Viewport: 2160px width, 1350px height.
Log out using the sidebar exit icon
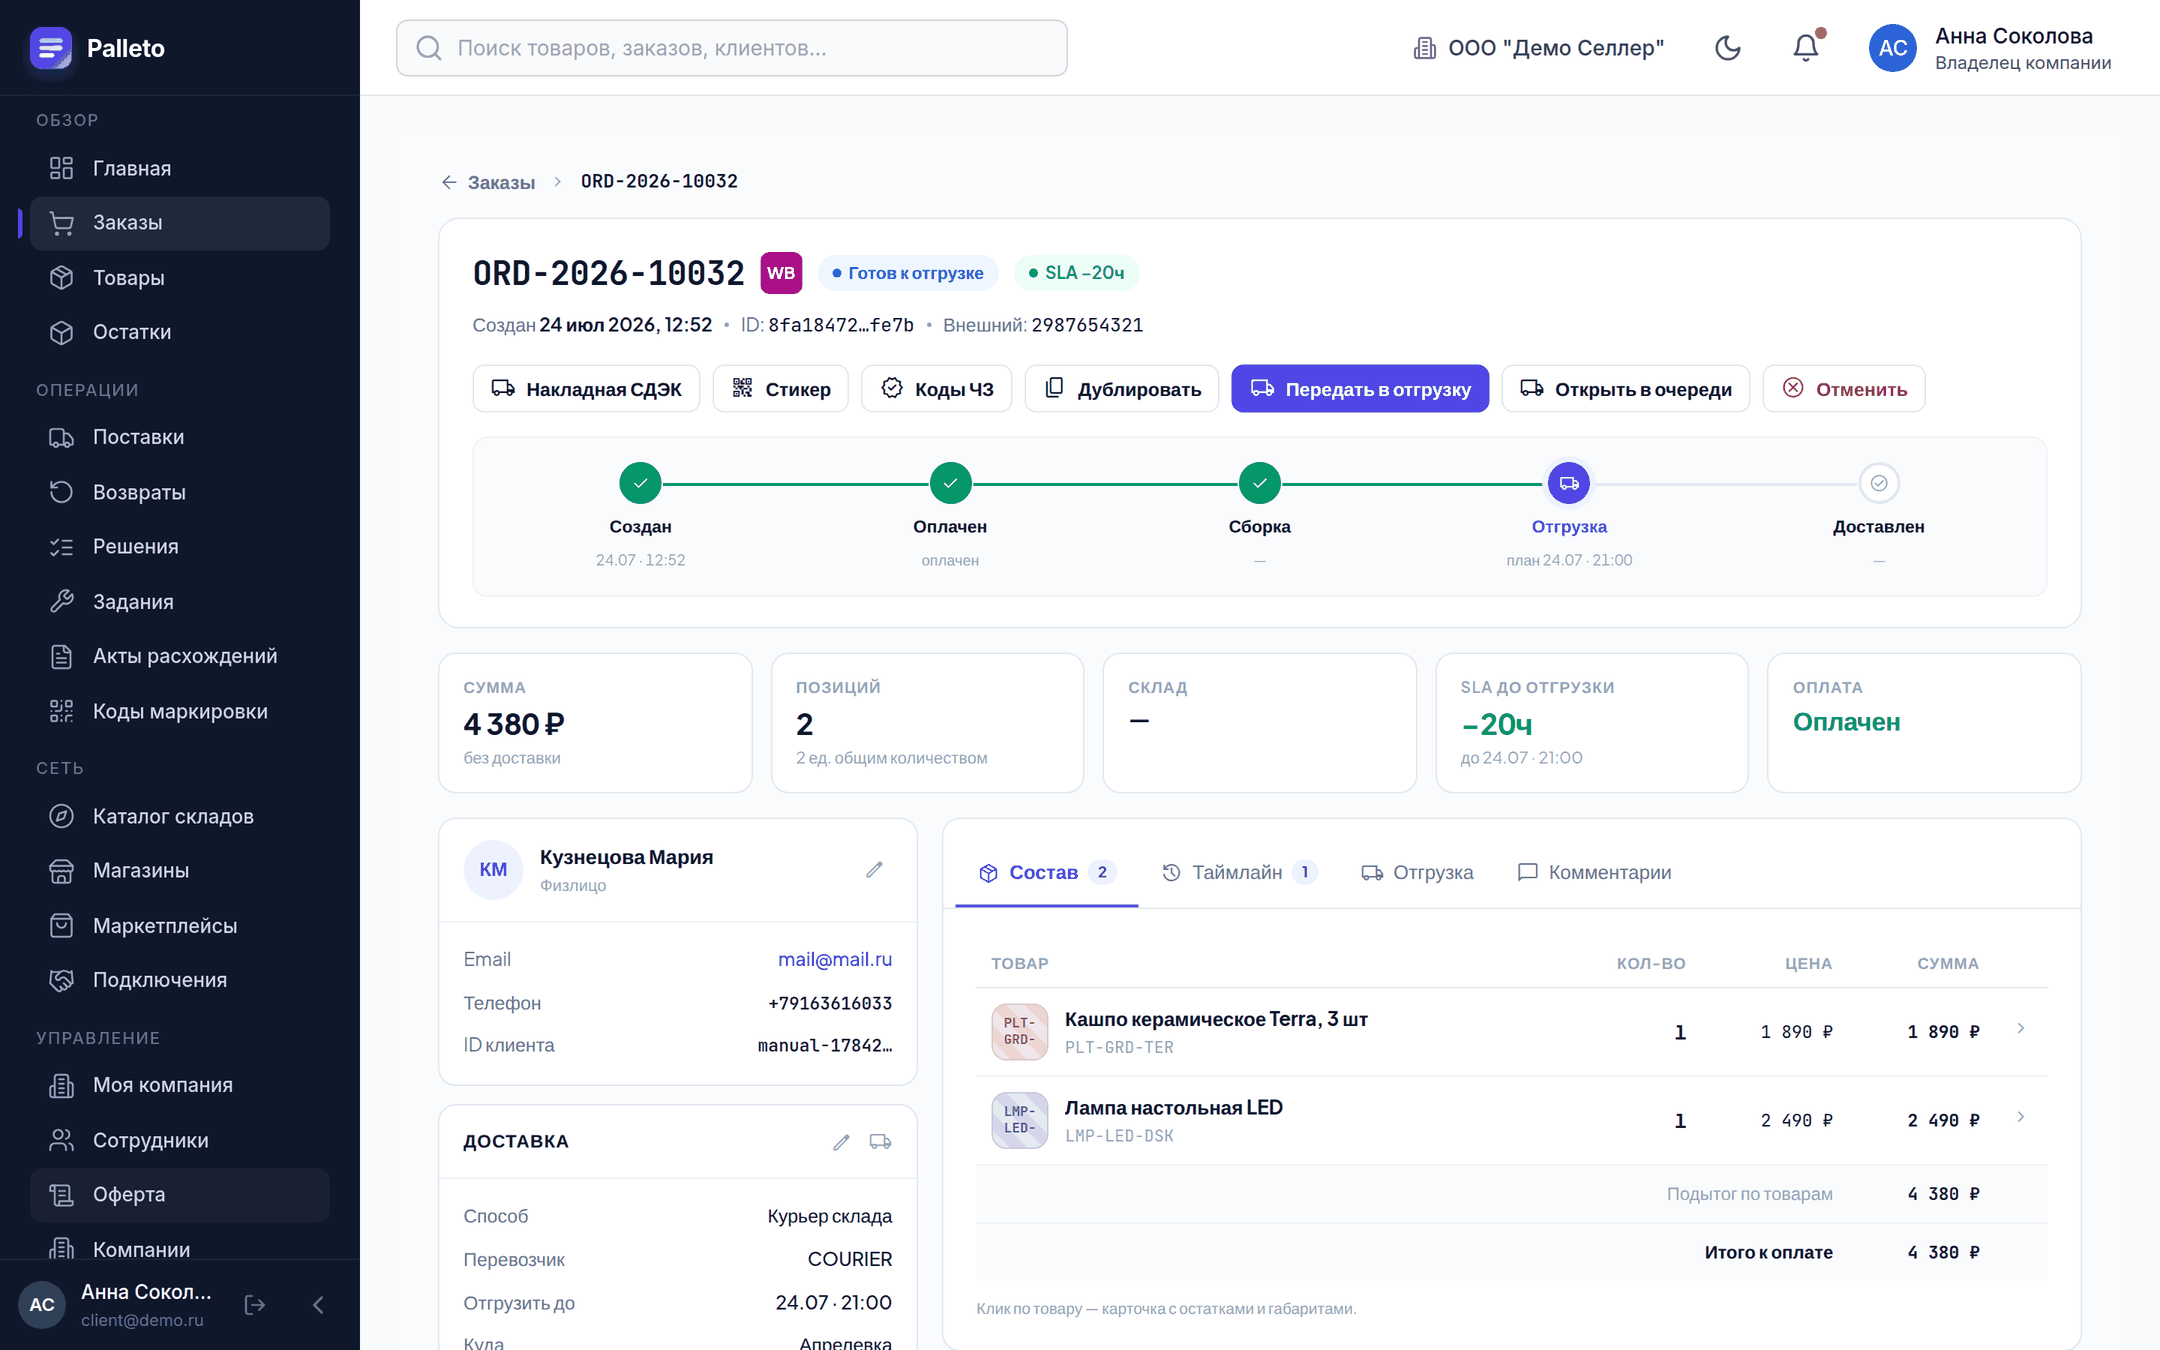point(255,1304)
